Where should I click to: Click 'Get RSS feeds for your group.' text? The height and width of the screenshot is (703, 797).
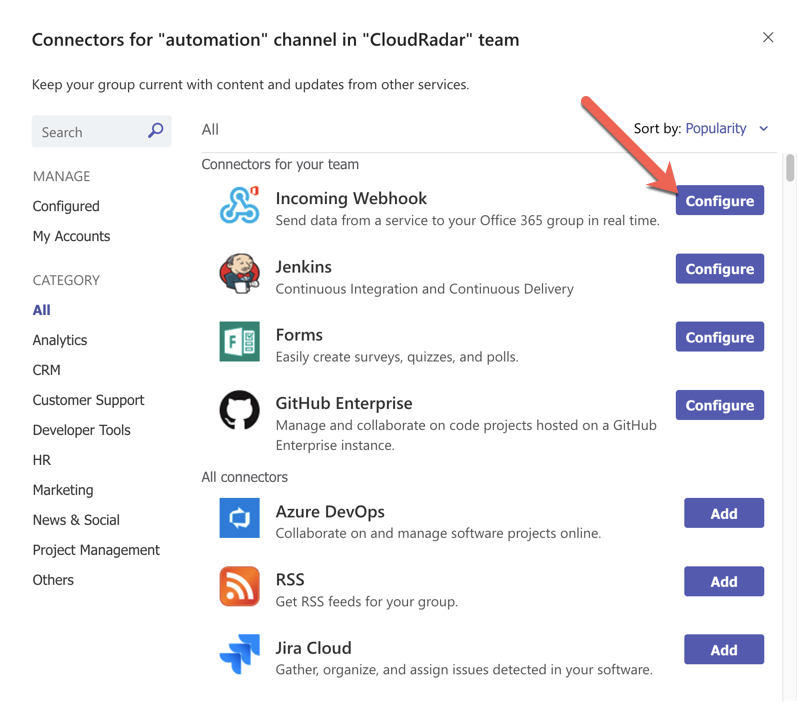tap(367, 602)
